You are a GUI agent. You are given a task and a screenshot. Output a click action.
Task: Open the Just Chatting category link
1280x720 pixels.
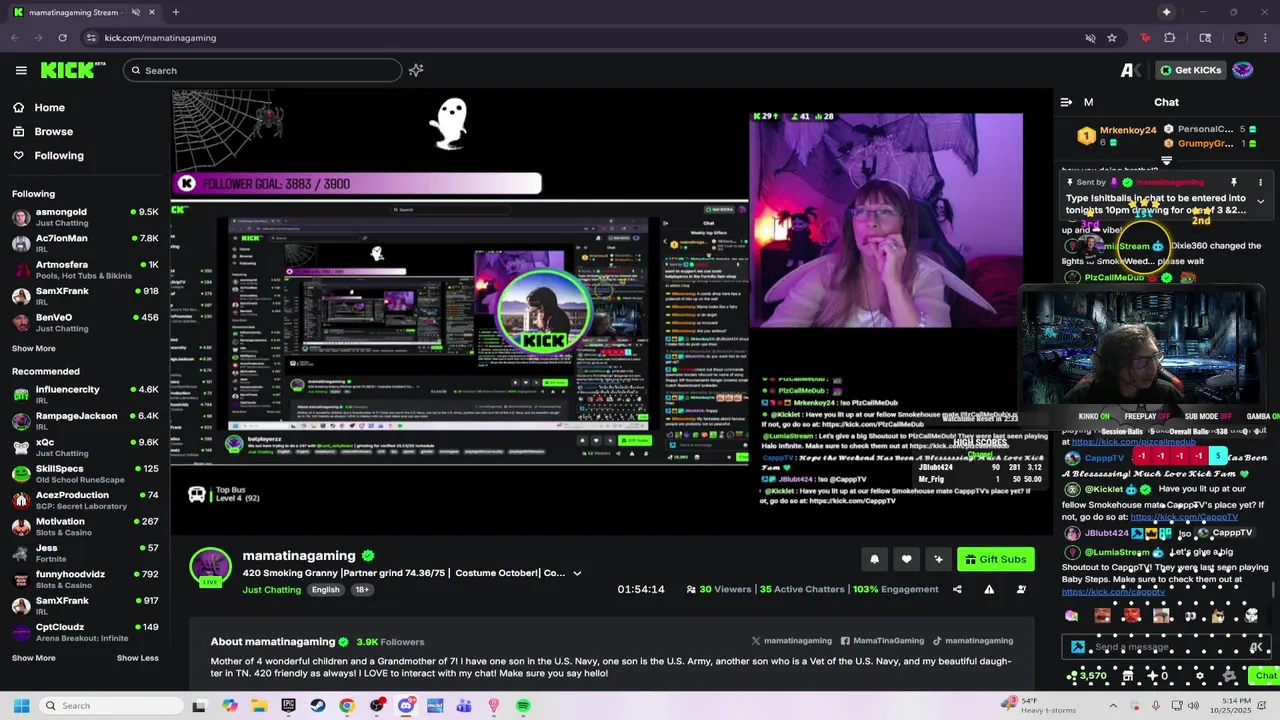point(271,590)
